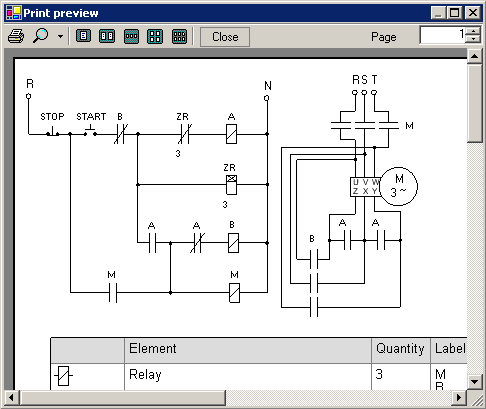Click the 'N' neutral terminal label
This screenshot has width=486, height=409.
tap(268, 86)
